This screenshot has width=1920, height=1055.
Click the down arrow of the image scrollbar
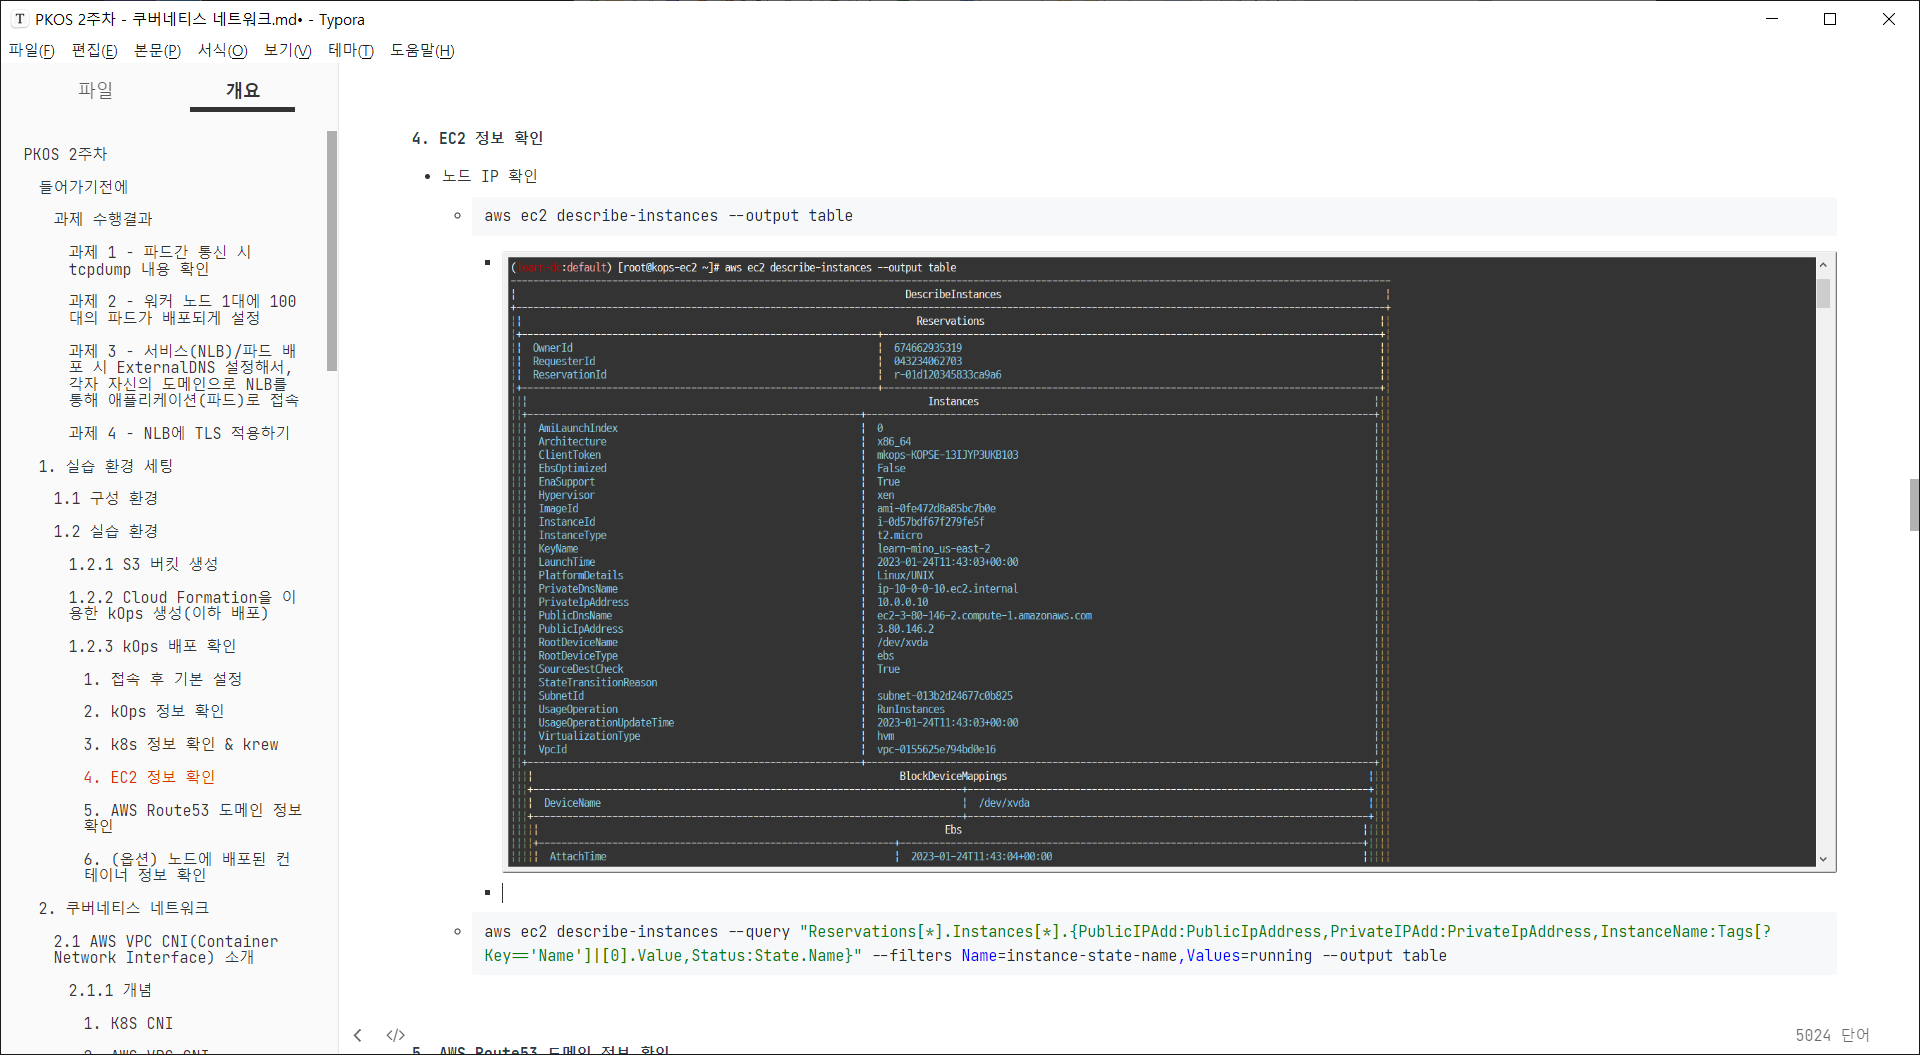point(1823,858)
